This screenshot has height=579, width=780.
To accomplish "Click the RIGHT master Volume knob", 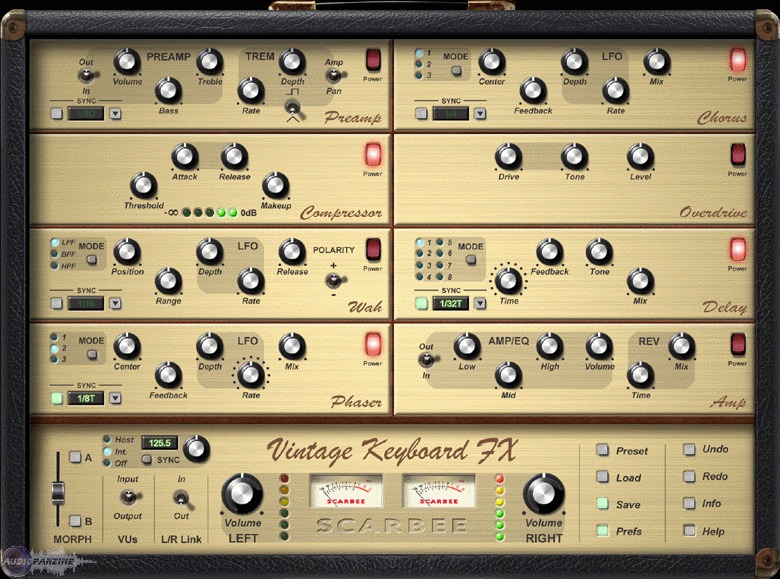I will [x=544, y=493].
